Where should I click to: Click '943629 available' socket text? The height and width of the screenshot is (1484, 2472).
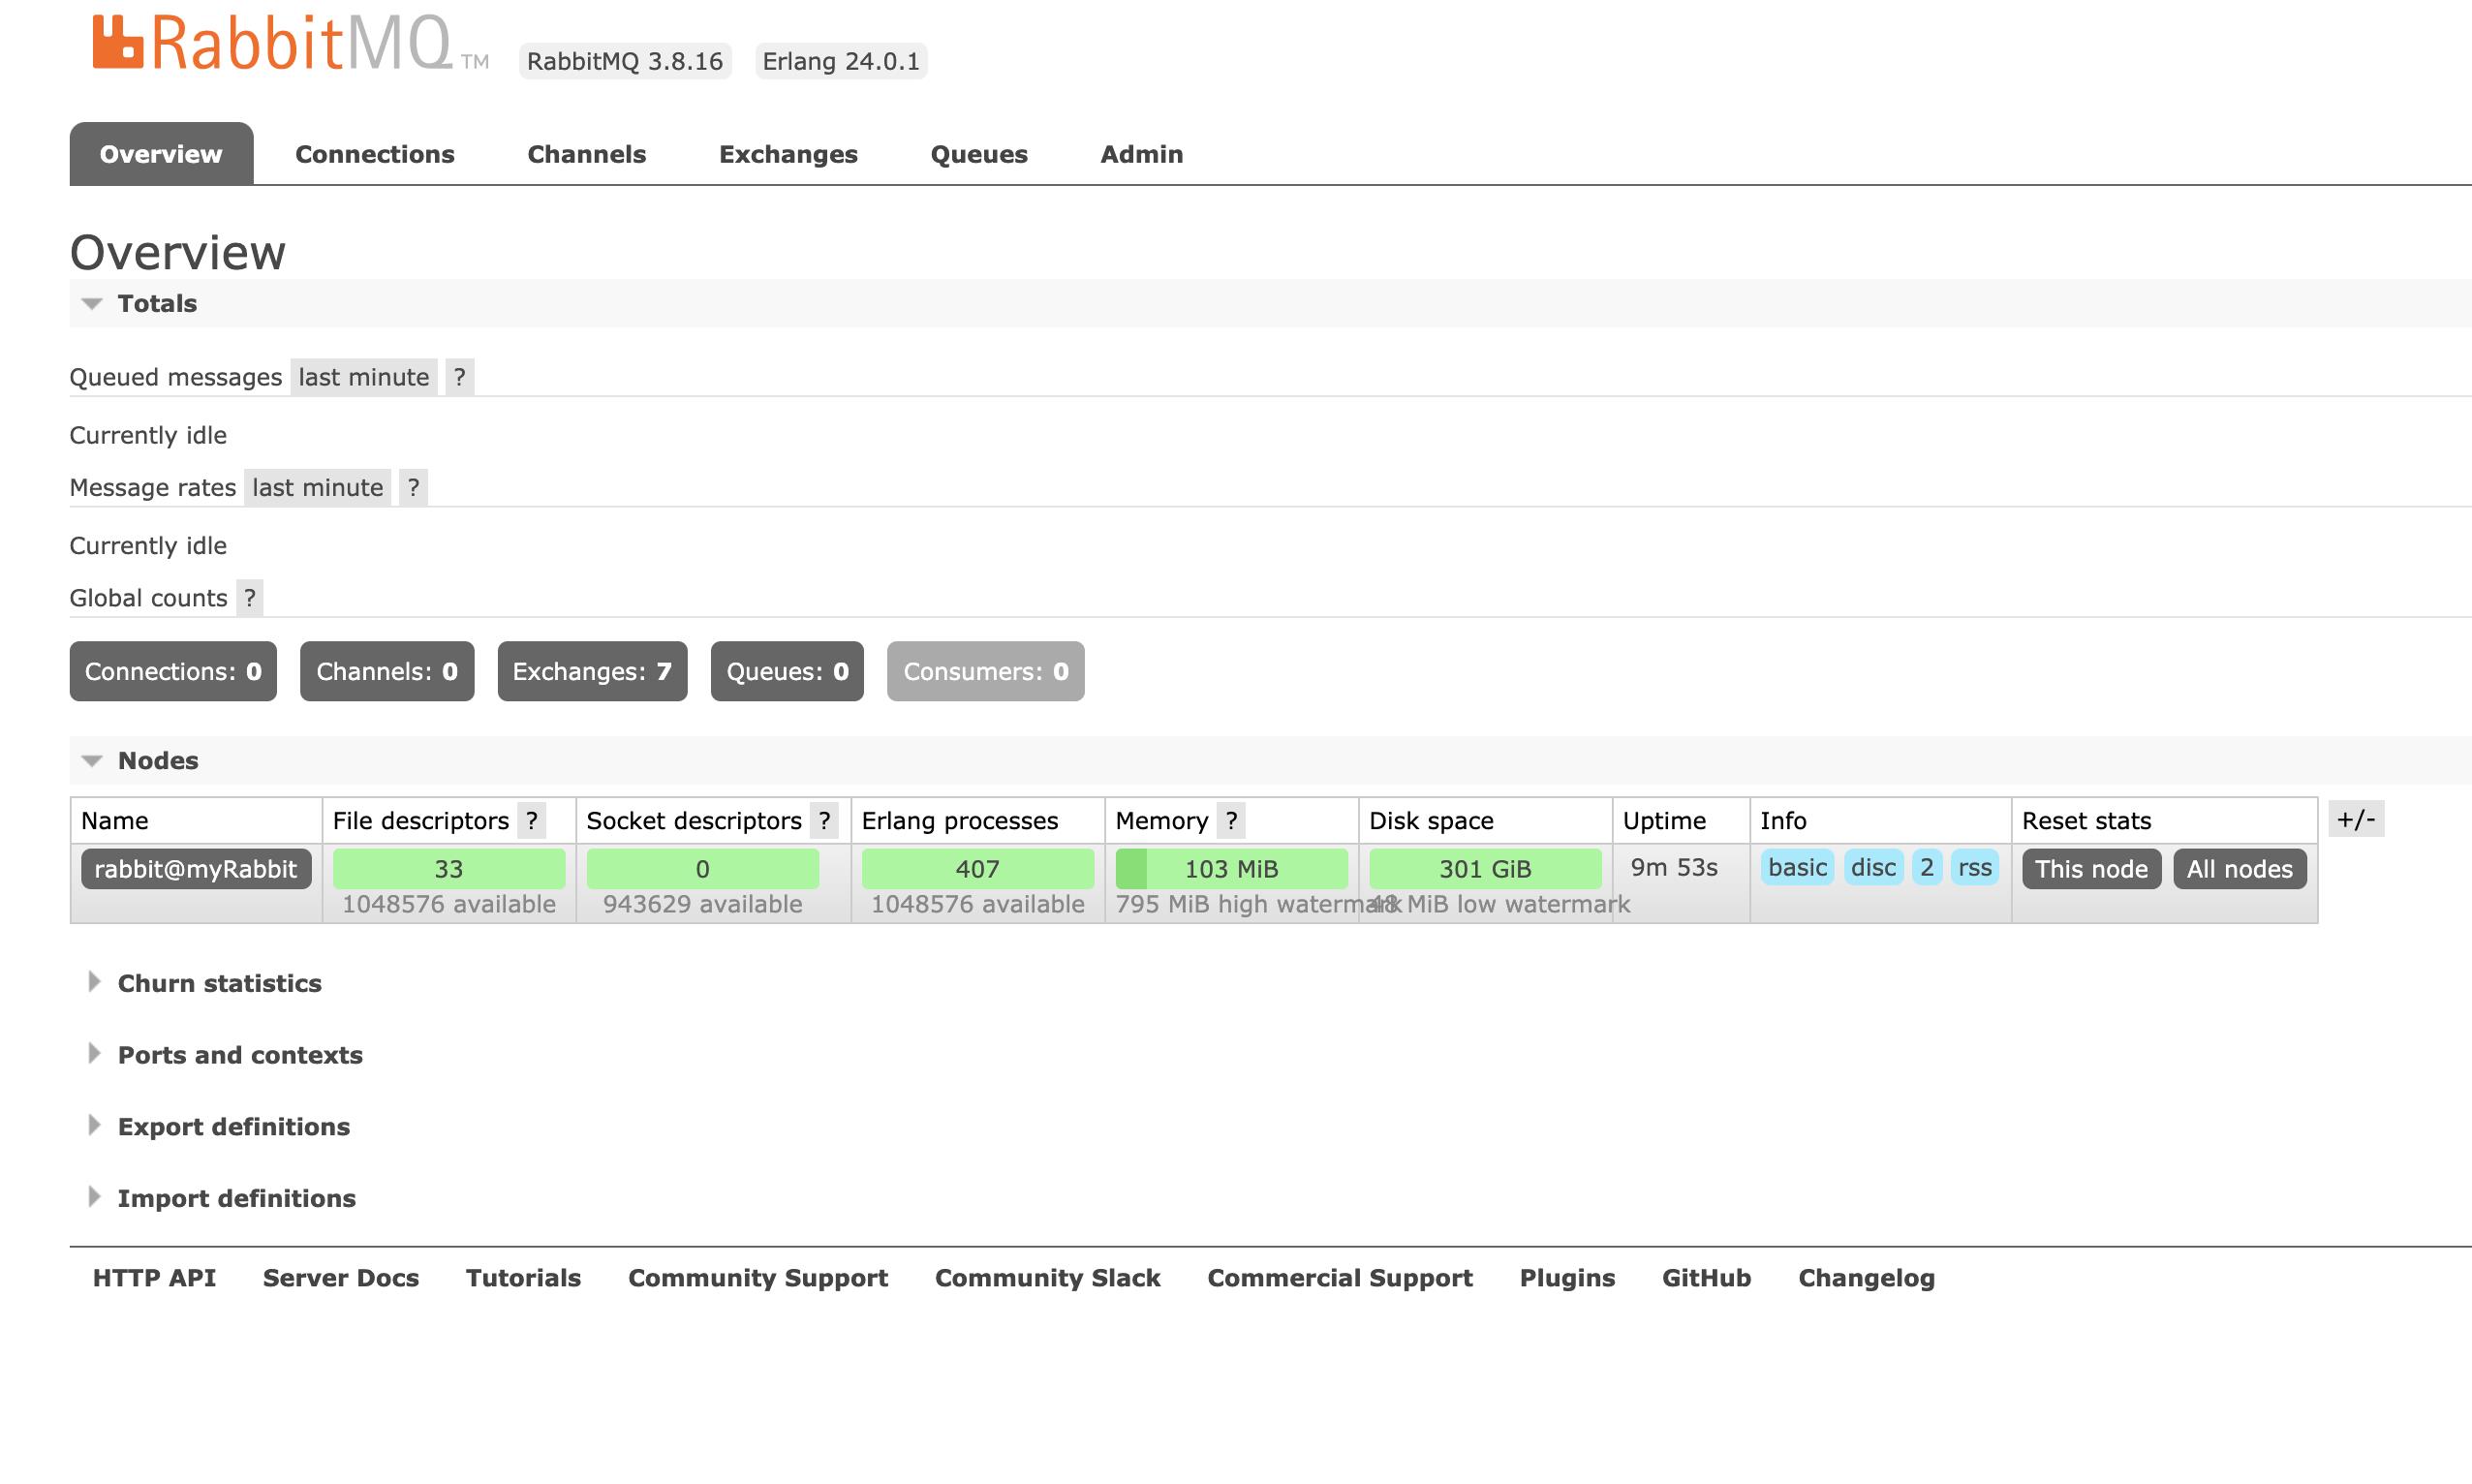[703, 904]
